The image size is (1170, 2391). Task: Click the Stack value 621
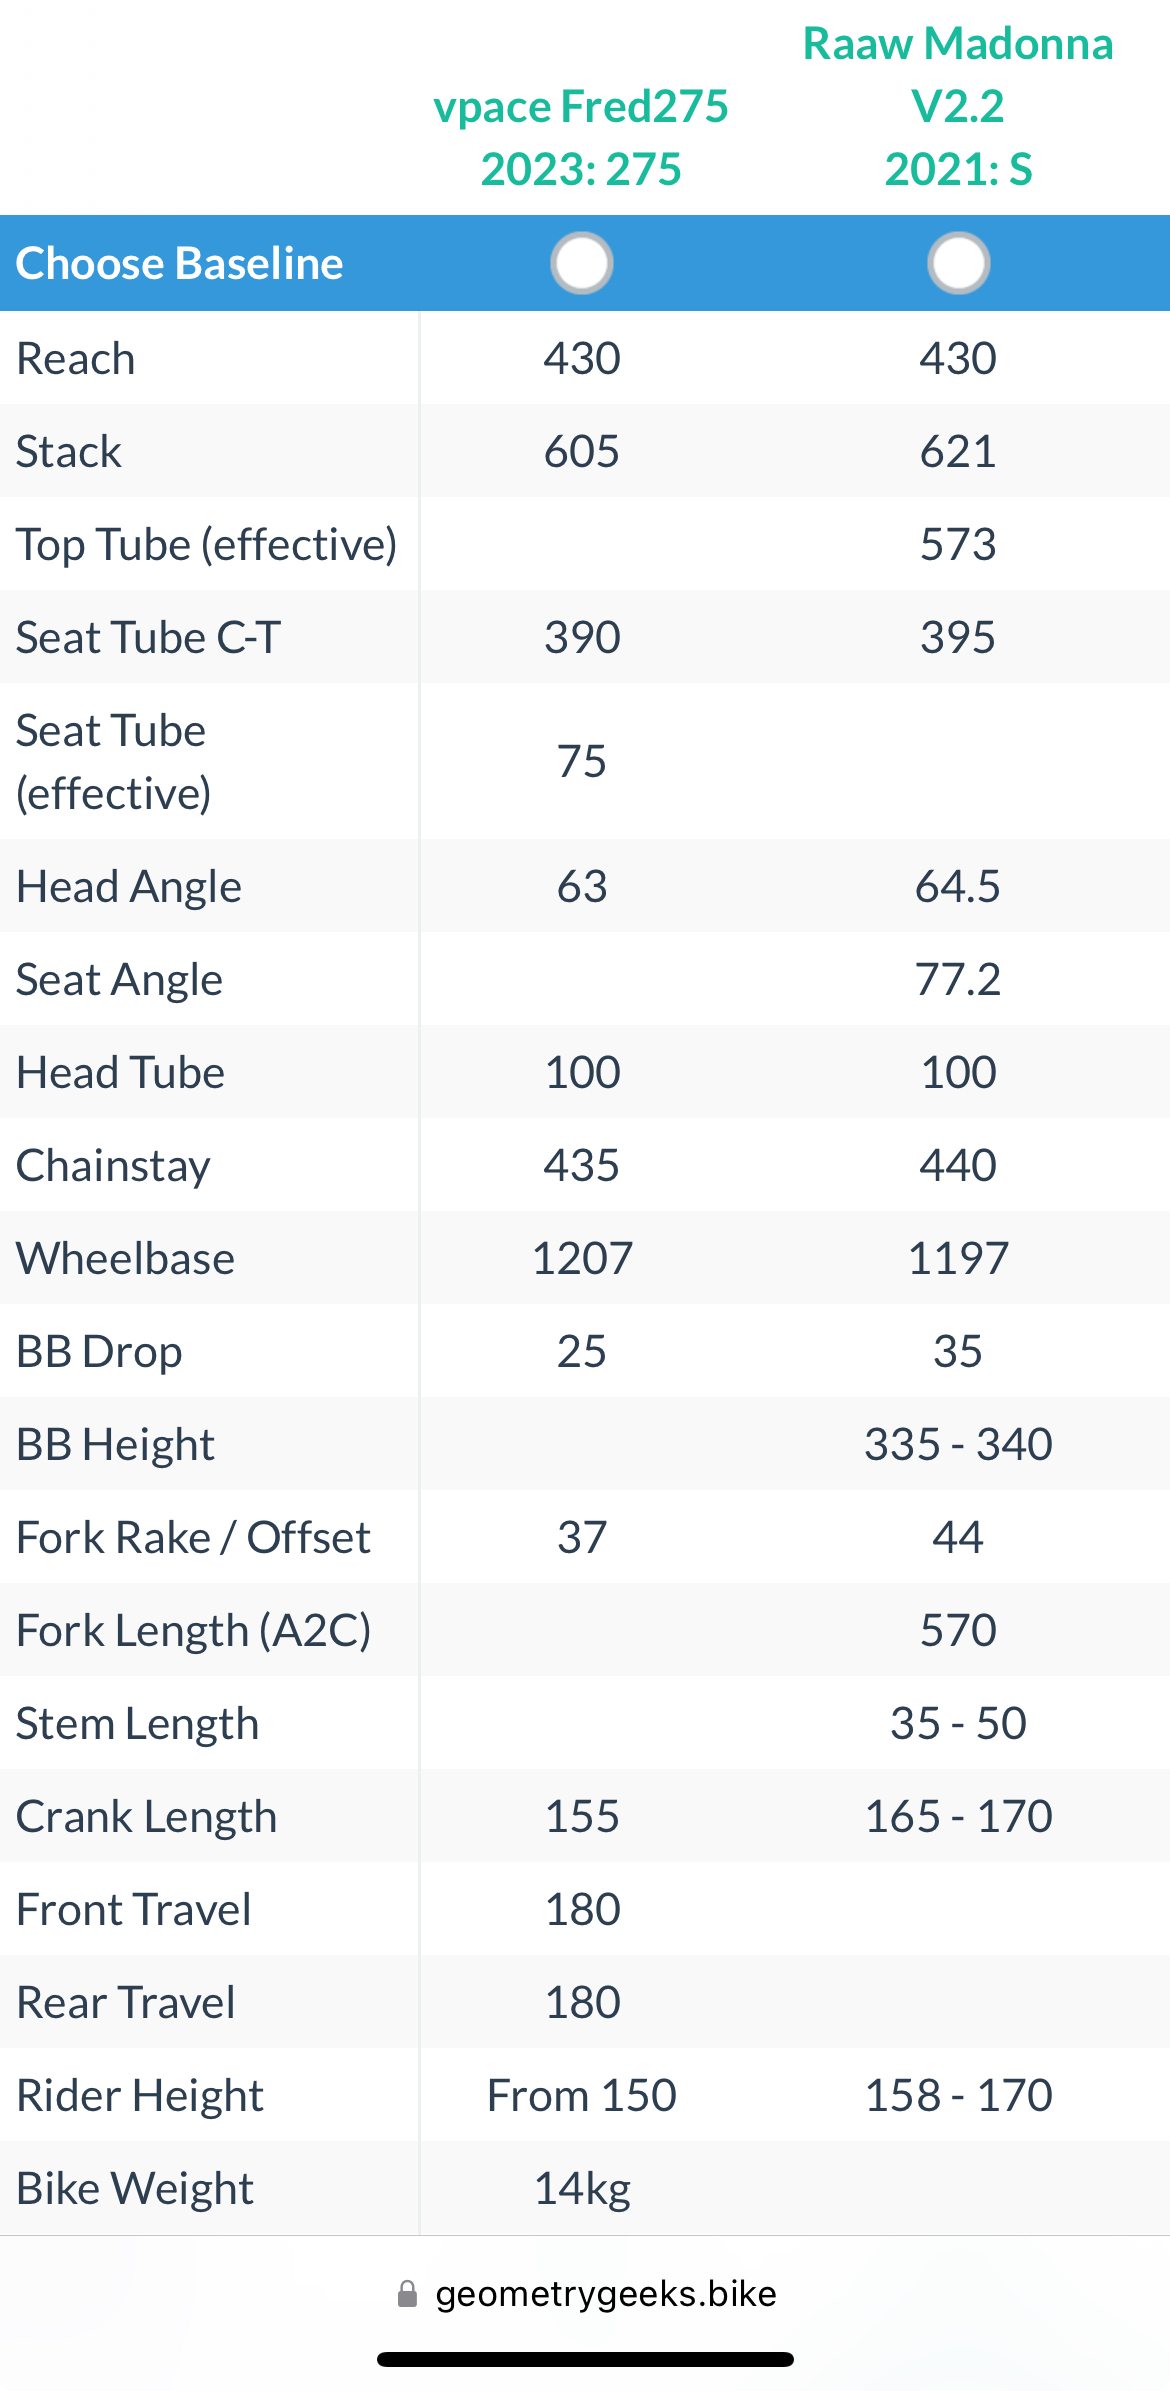(958, 451)
